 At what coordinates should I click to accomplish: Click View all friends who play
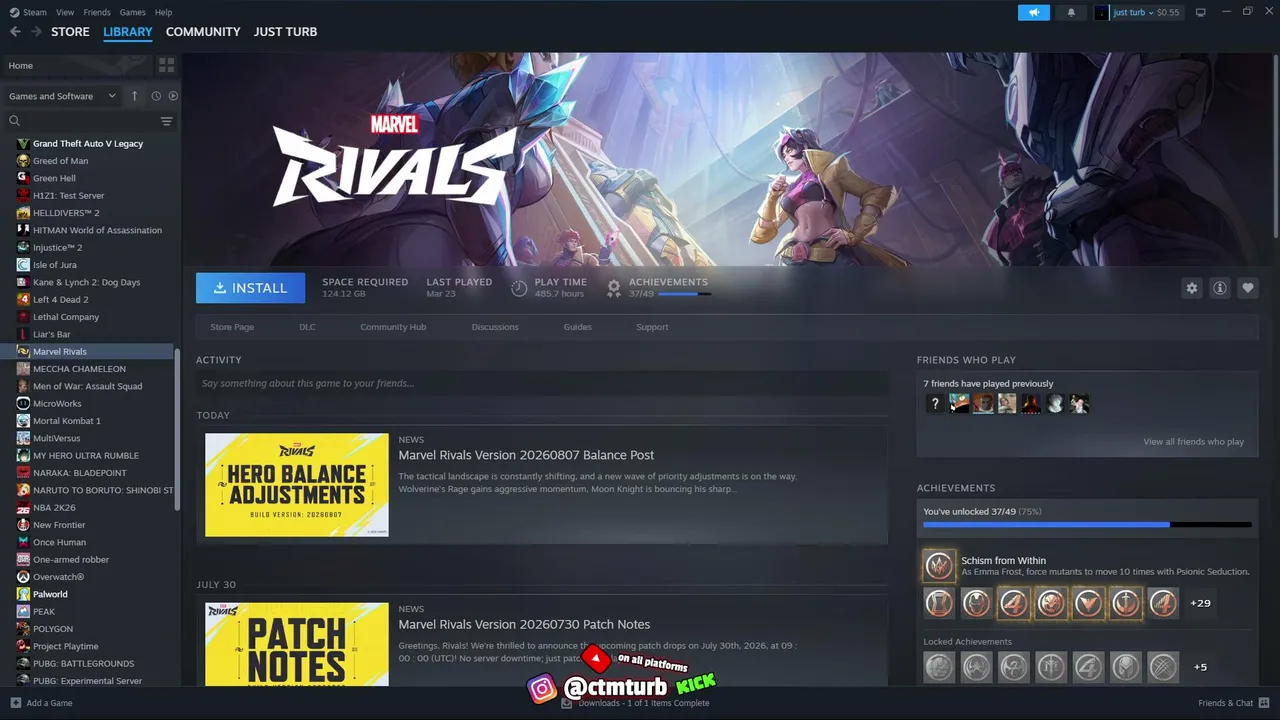(x=1193, y=442)
